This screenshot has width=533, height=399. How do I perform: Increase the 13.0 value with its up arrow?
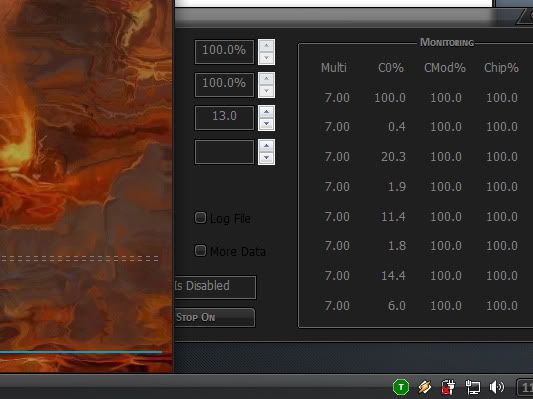pos(266,112)
